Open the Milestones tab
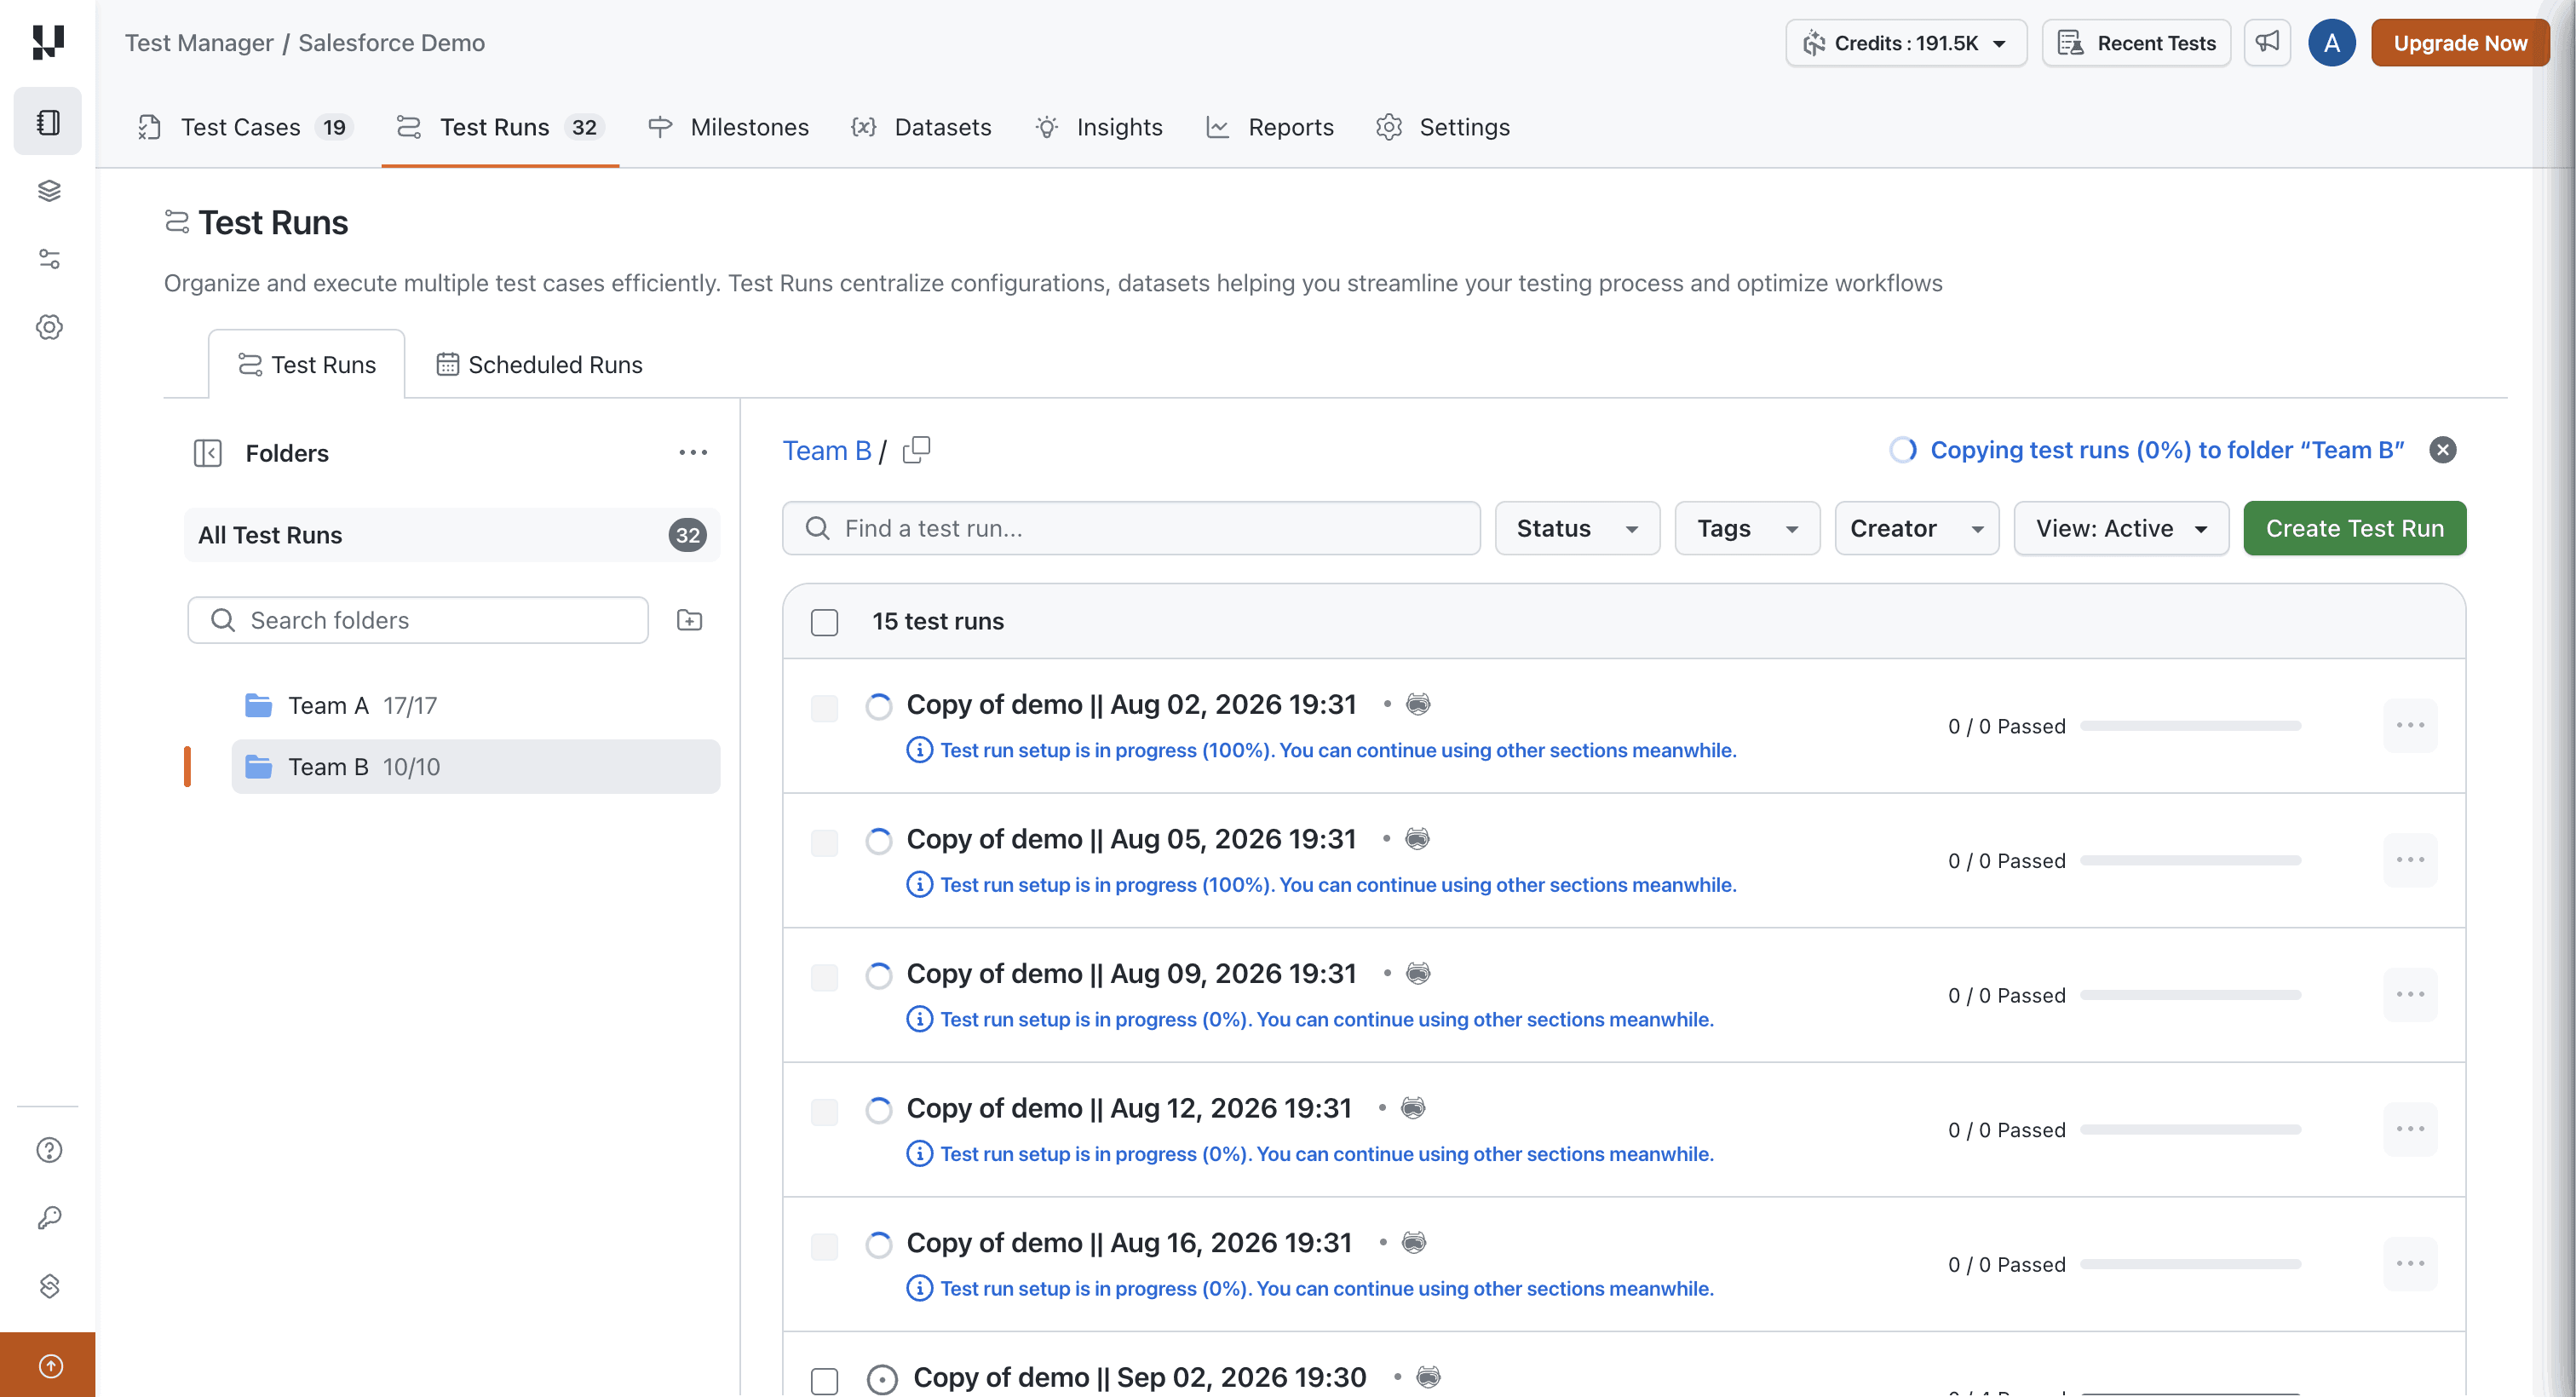This screenshot has height=1397, width=2576. pyautogui.click(x=728, y=127)
